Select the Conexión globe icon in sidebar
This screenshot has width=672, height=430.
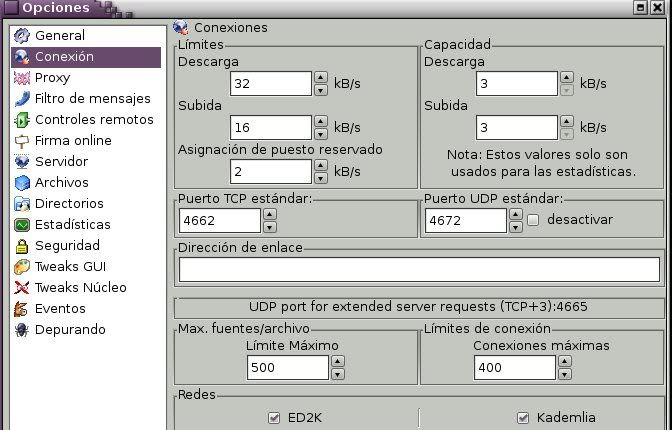coord(21,57)
